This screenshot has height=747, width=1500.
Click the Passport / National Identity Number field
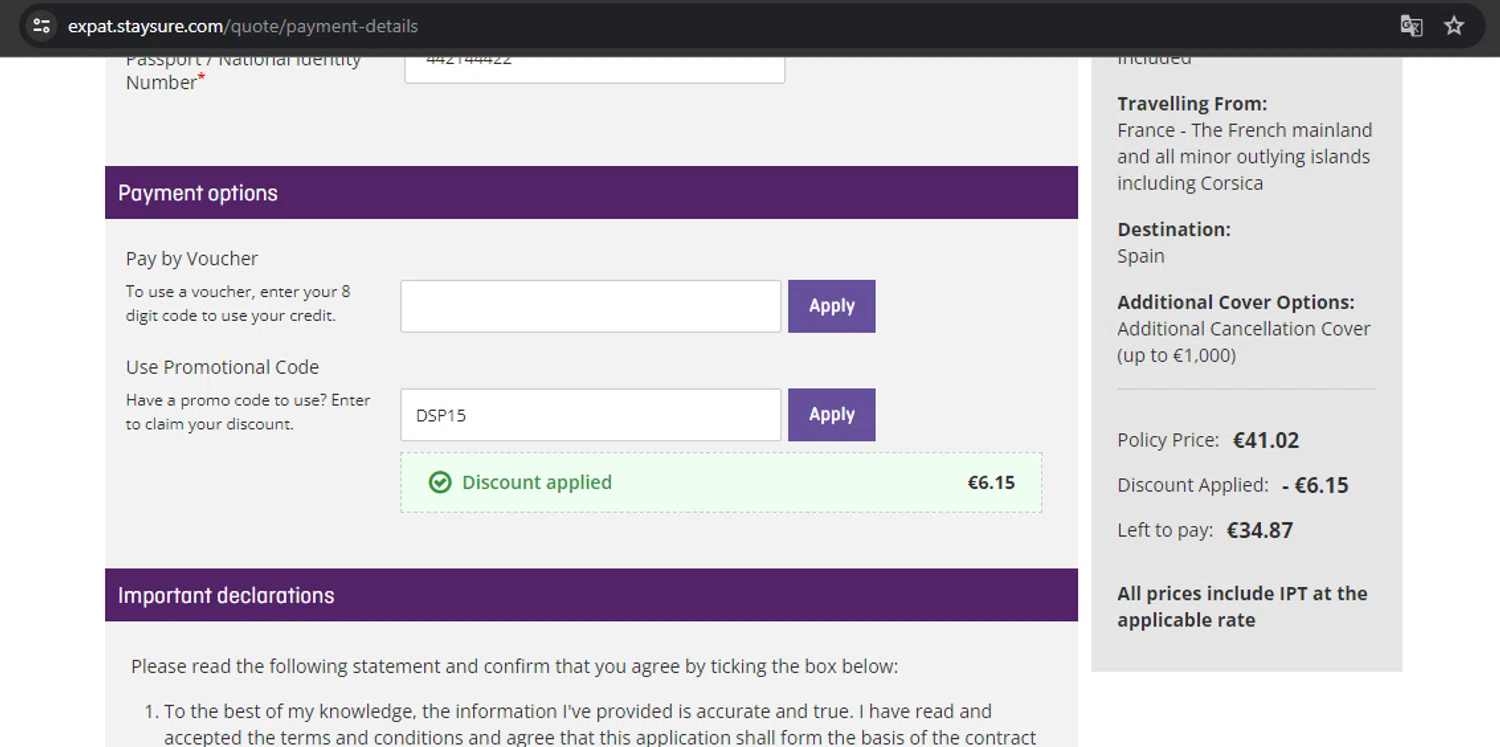594,66
